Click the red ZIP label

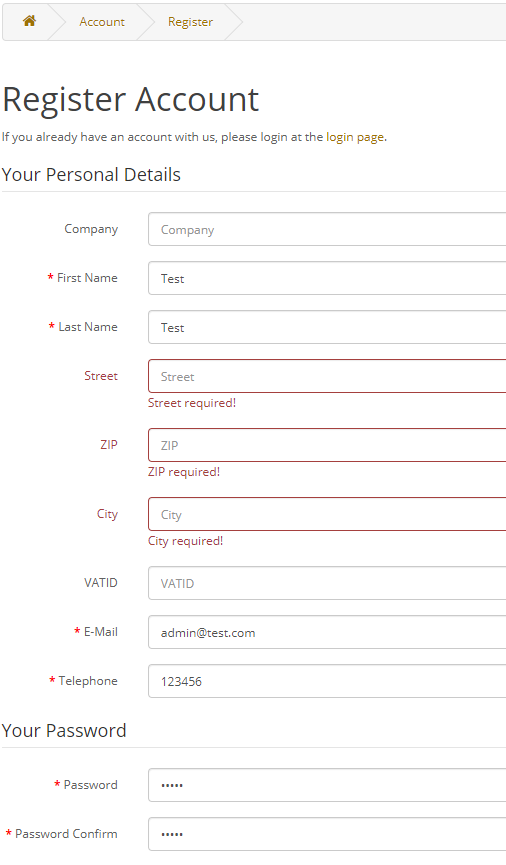coord(109,445)
